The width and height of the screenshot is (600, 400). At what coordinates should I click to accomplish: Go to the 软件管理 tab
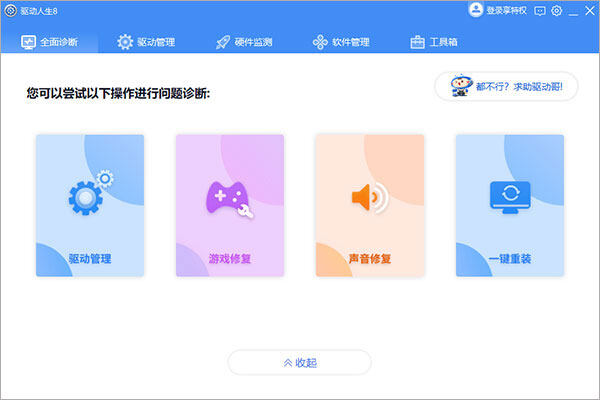click(341, 42)
